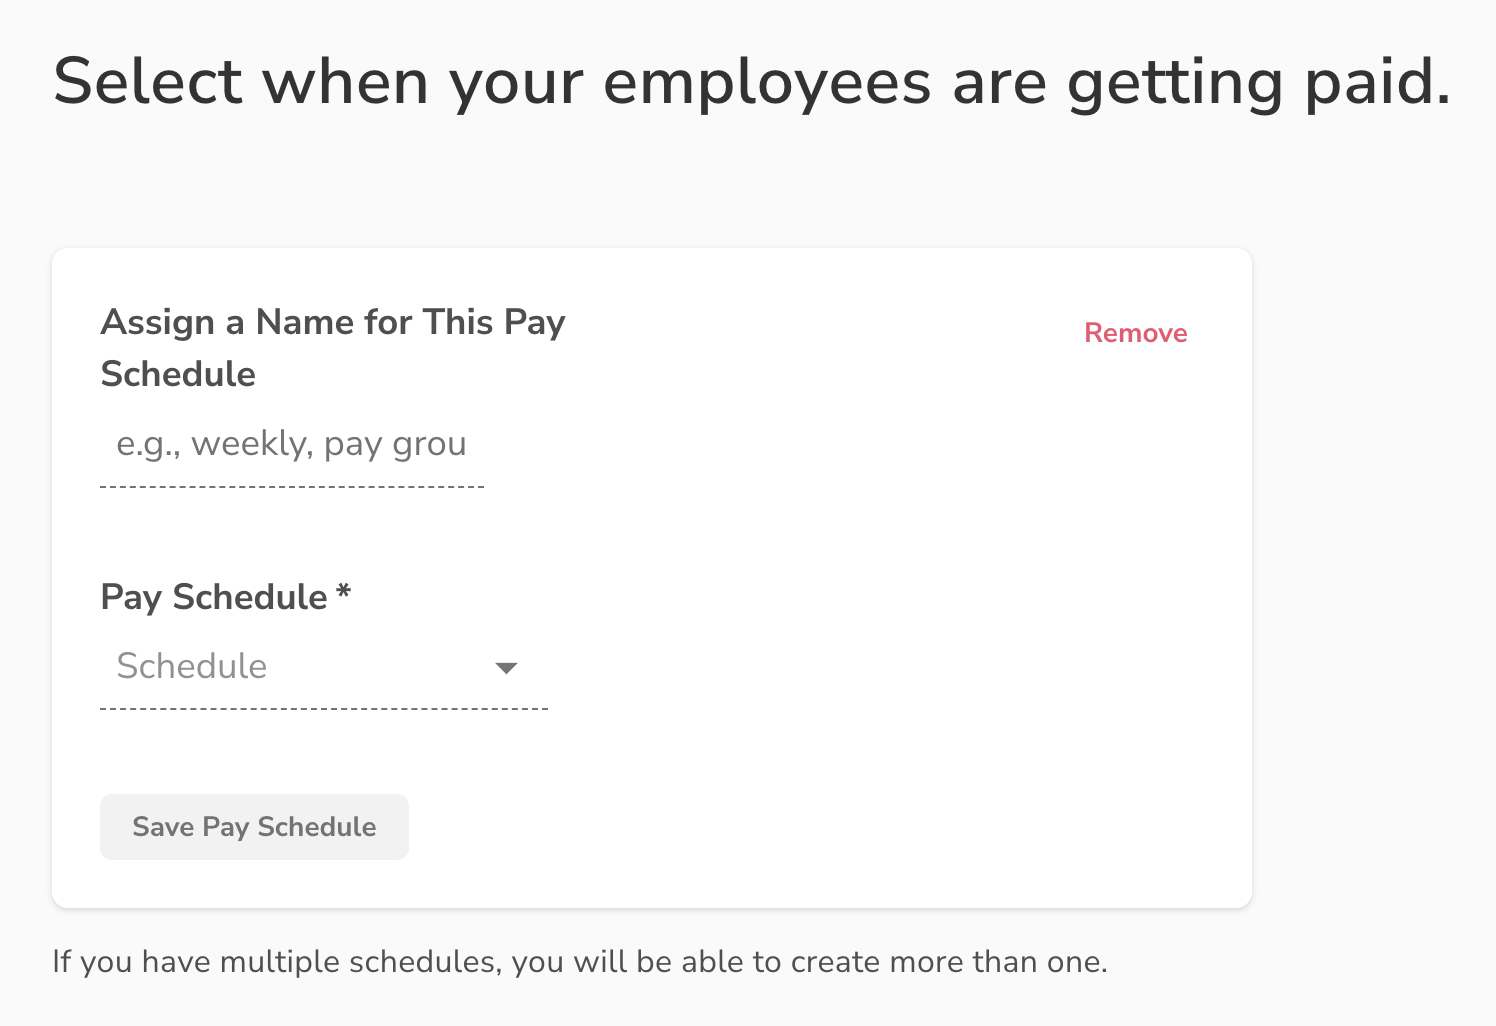Click the pay schedule name input field
This screenshot has height=1026, width=1496.
coord(292,444)
